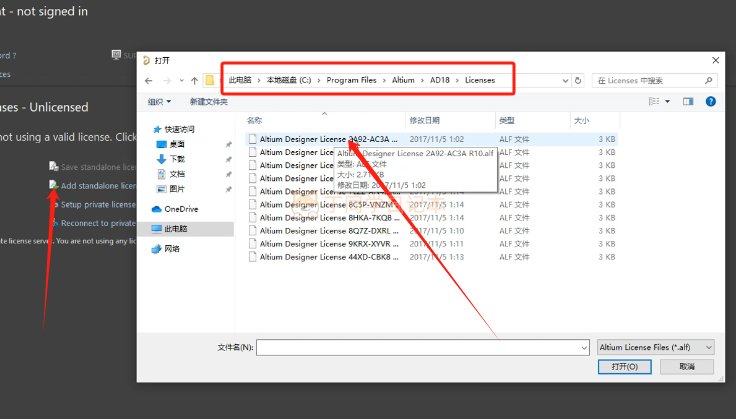Select the Downloads (下载) folder in sidebar
The height and width of the screenshot is (419, 736).
coord(176,158)
